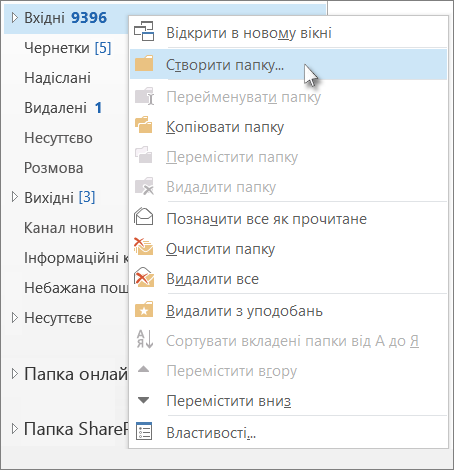Select Позначити все як прочитане
Screen dimensions: 454x470
pos(288,219)
